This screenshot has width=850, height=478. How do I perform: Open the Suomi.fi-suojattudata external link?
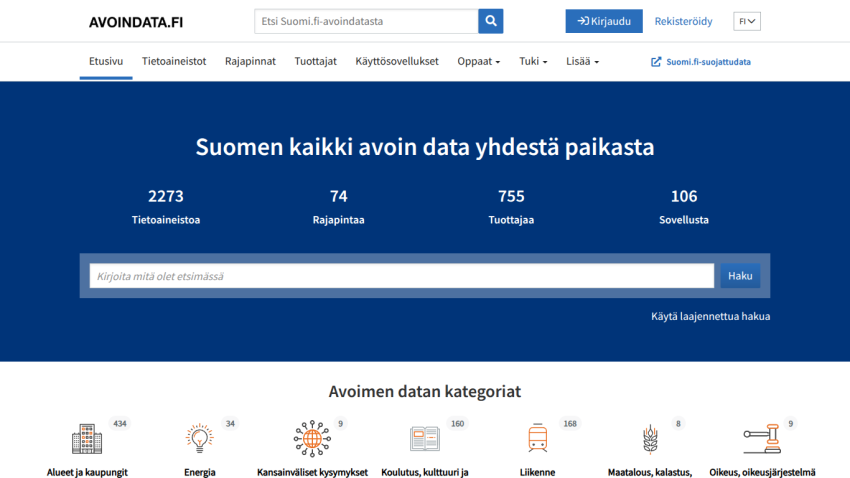tap(700, 62)
